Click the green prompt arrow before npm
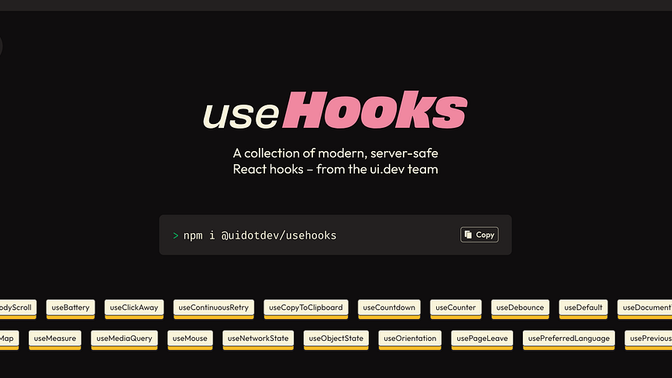This screenshot has width=672, height=378. (175, 236)
